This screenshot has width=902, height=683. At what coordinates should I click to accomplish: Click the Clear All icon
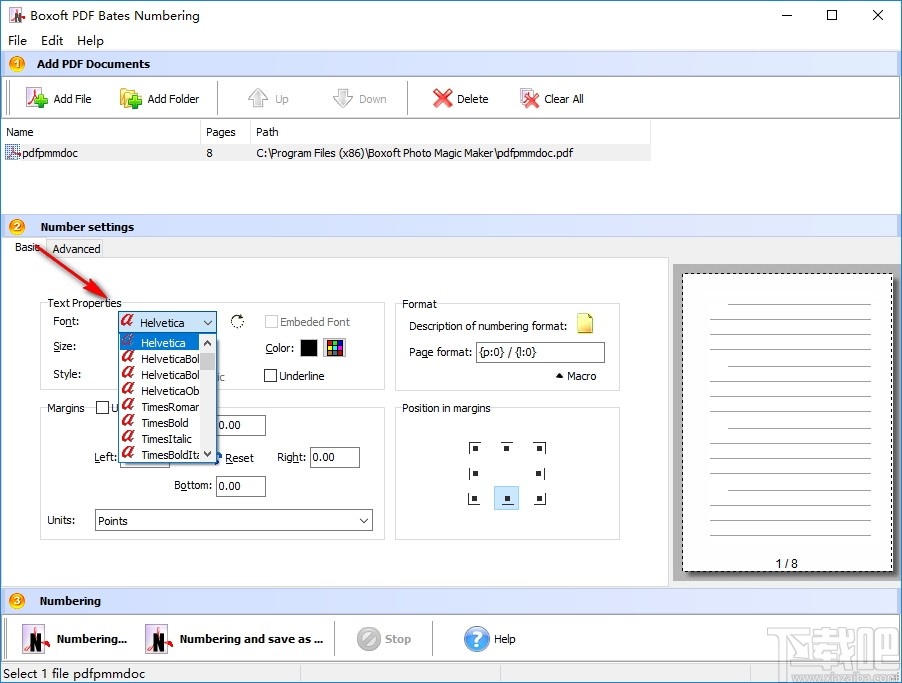[528, 98]
